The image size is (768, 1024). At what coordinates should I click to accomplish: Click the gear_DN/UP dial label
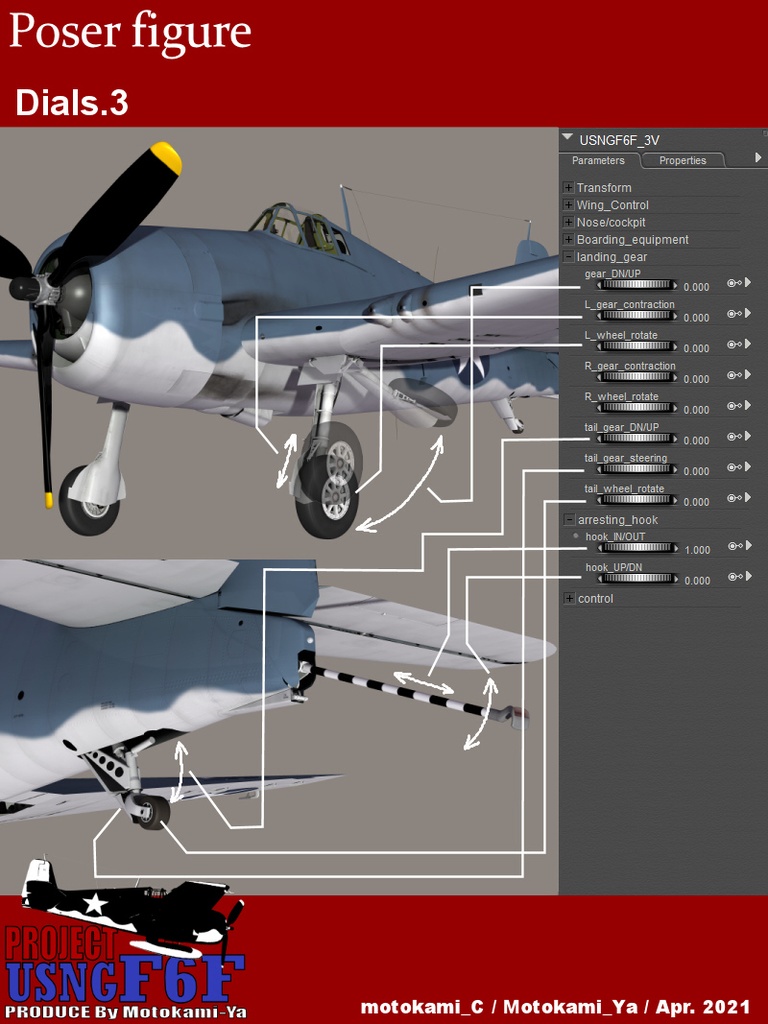pyautogui.click(x=613, y=274)
